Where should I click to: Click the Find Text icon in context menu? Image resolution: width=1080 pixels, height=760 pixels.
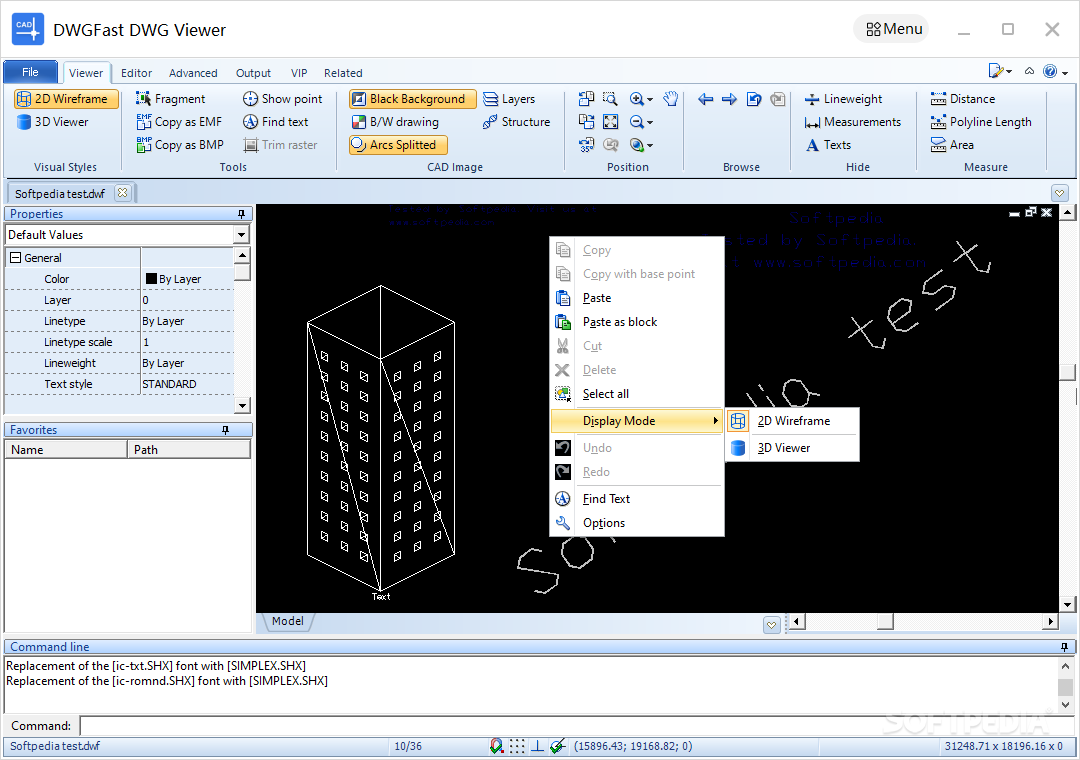(563, 499)
